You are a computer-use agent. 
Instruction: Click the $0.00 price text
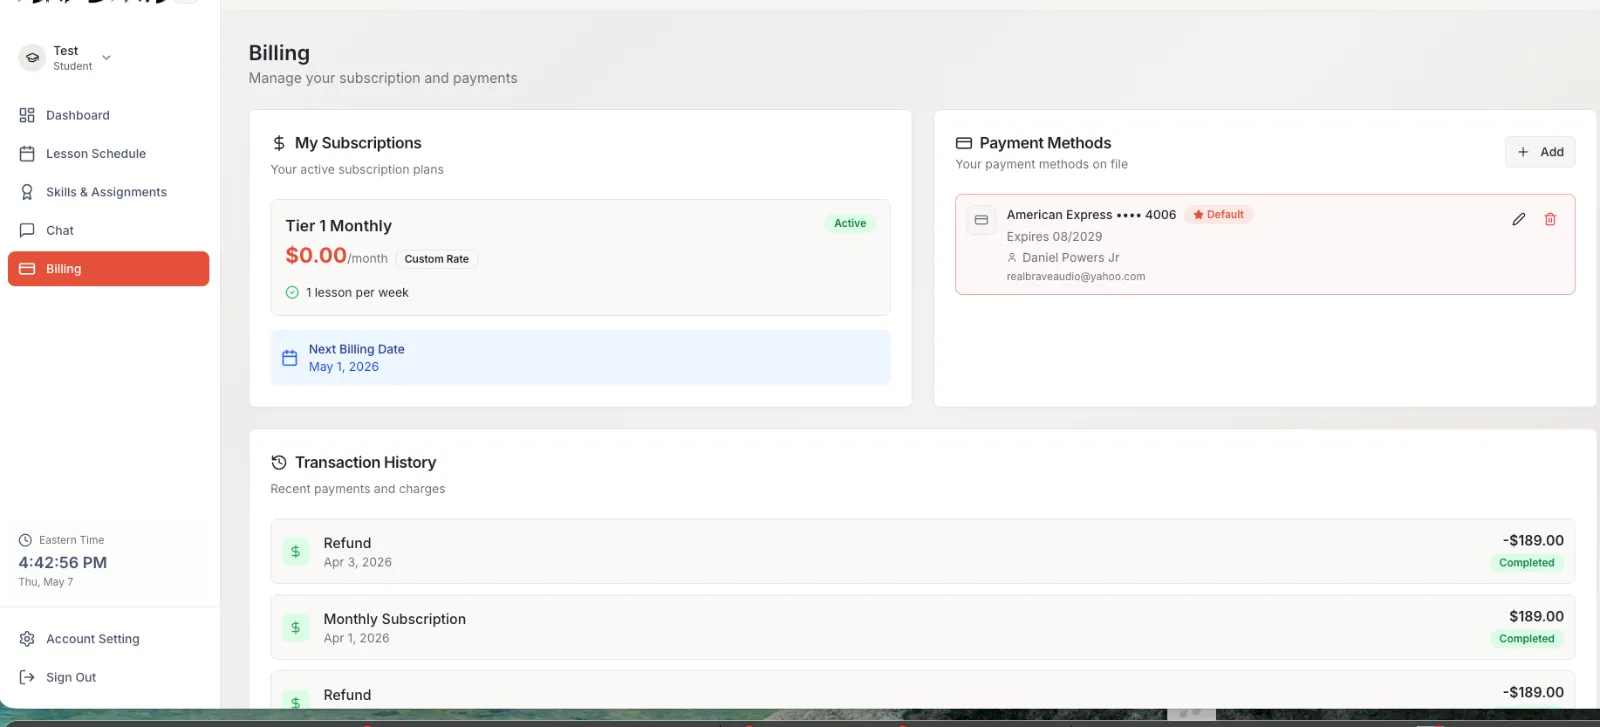[x=316, y=255]
